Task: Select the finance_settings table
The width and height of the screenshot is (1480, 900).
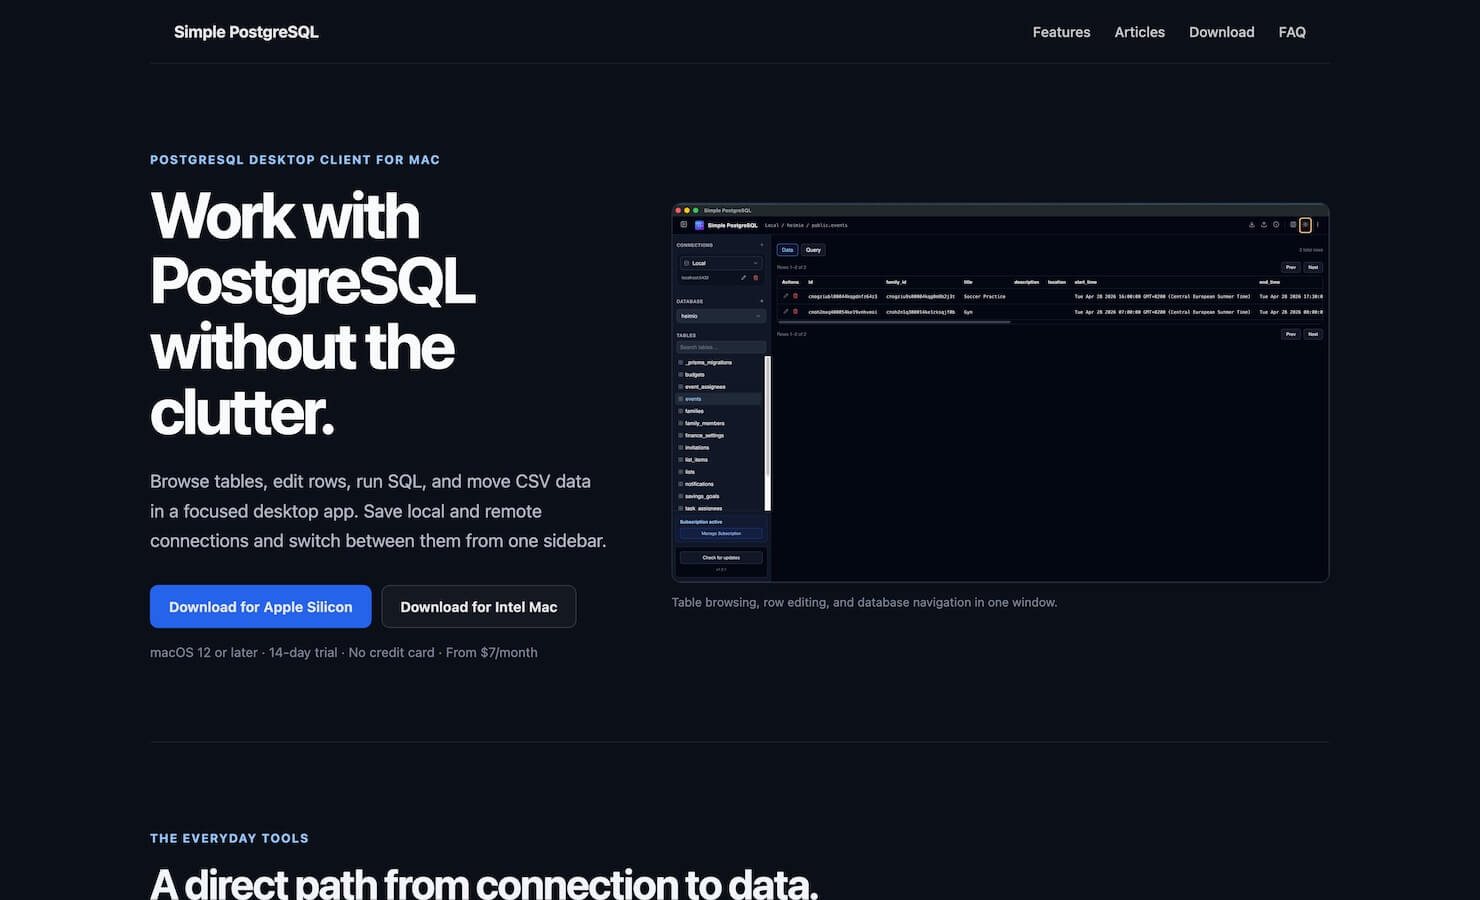Action: click(x=719, y=435)
